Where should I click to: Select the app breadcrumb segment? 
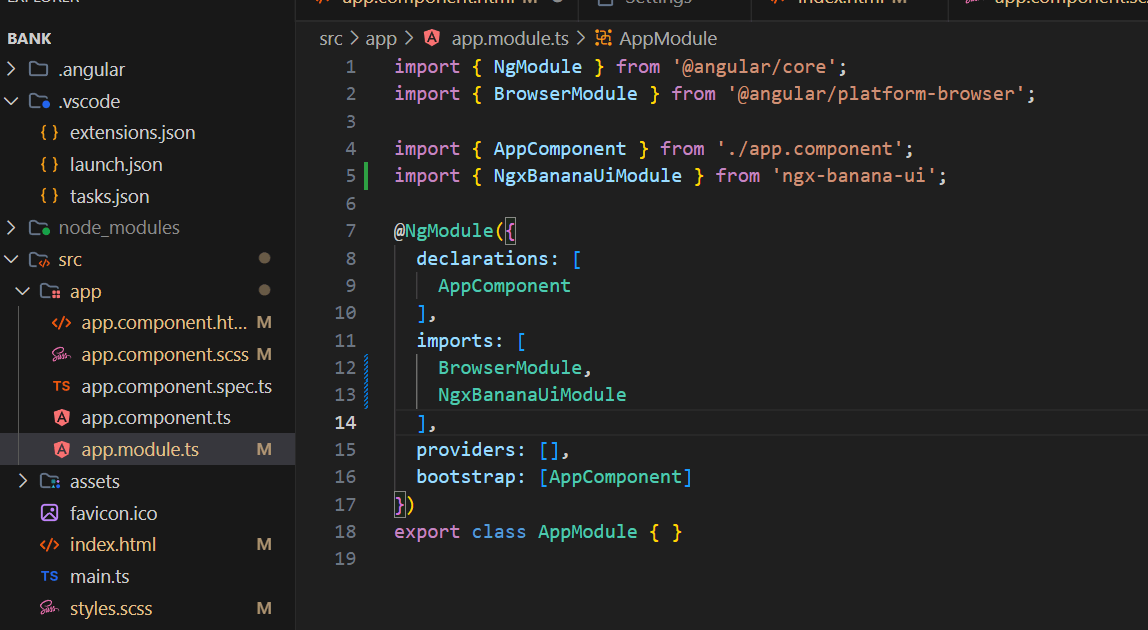click(381, 39)
